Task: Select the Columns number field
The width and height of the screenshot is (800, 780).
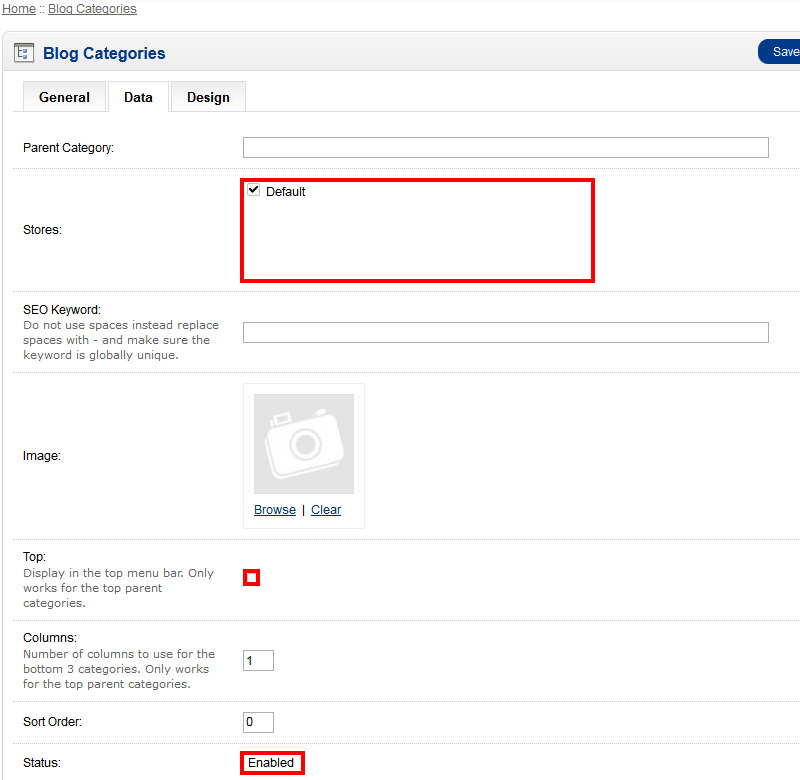Action: point(258,661)
